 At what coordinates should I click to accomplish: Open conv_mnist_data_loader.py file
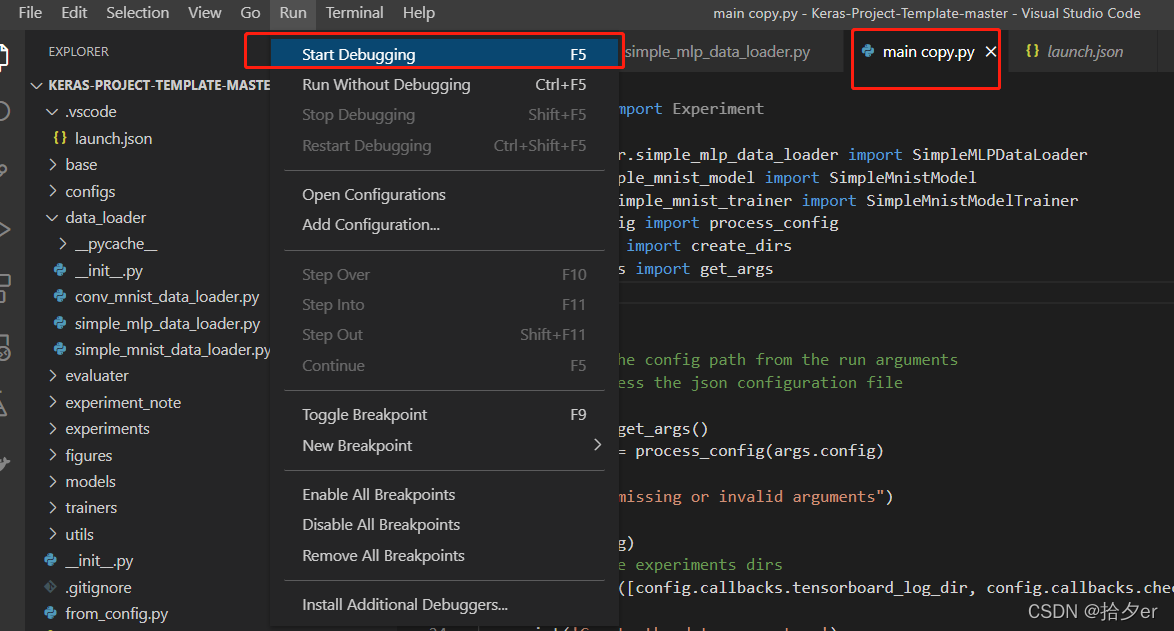(167, 297)
